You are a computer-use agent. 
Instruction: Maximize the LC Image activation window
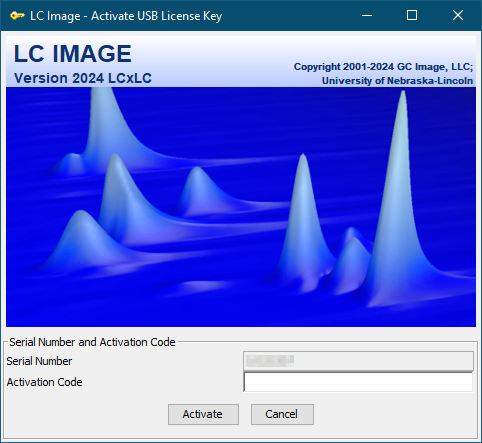click(x=412, y=15)
